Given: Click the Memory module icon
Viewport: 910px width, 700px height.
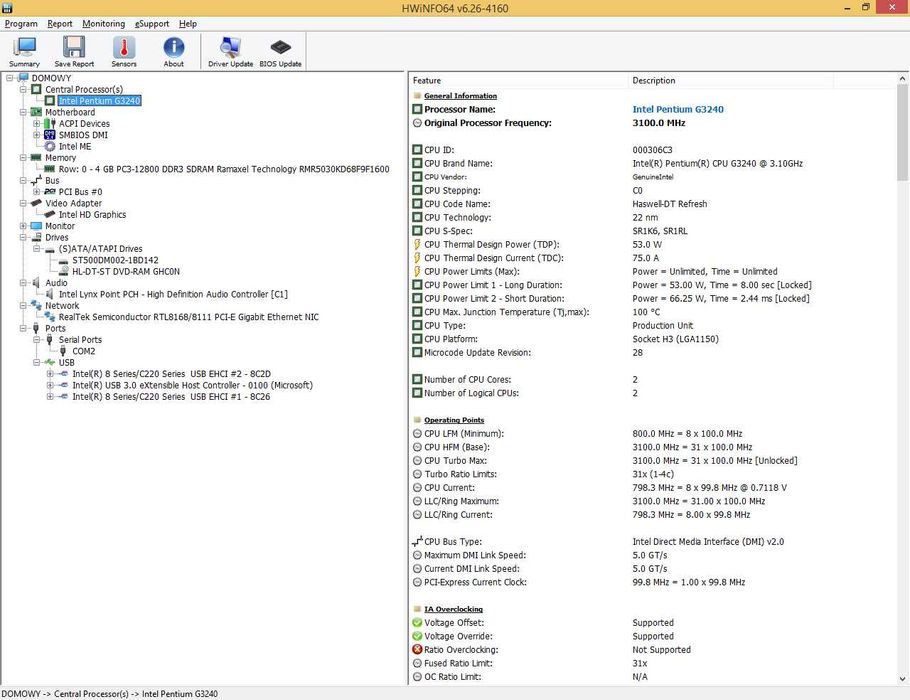Looking at the screenshot, I should pos(37,158).
